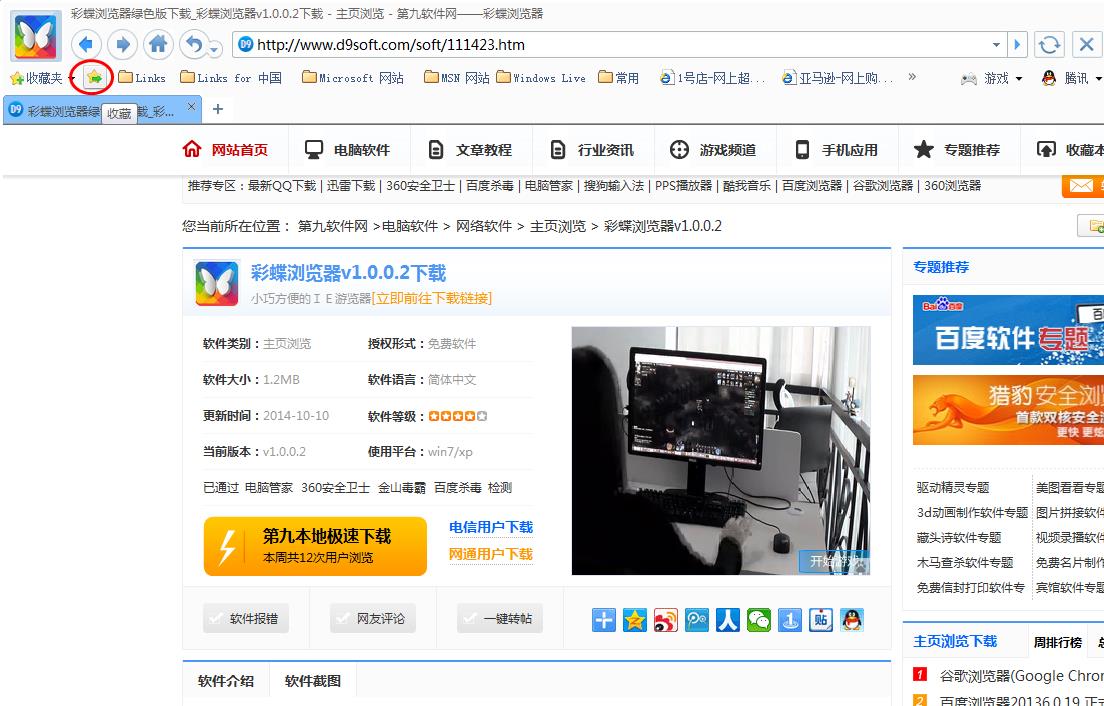Go to the browser Home page button
The height and width of the screenshot is (706, 1104).
[158, 45]
